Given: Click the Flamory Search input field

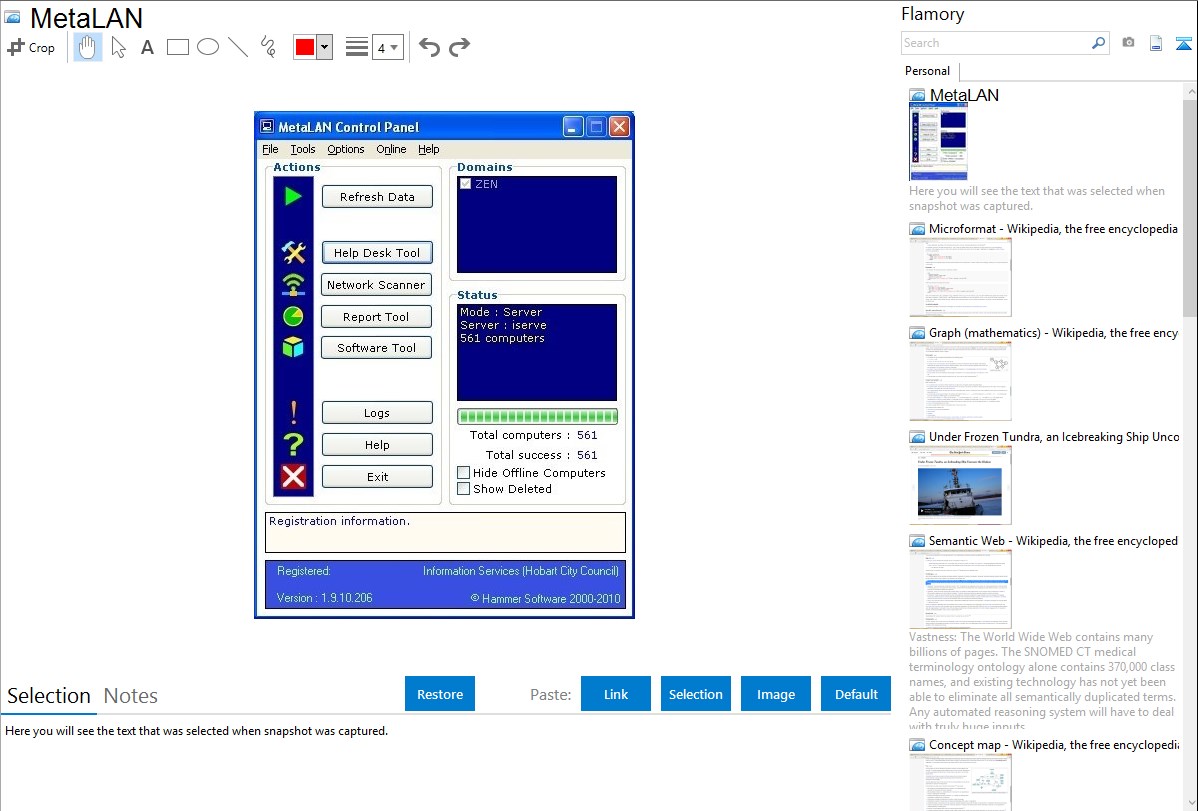Looking at the screenshot, I should [x=996, y=43].
